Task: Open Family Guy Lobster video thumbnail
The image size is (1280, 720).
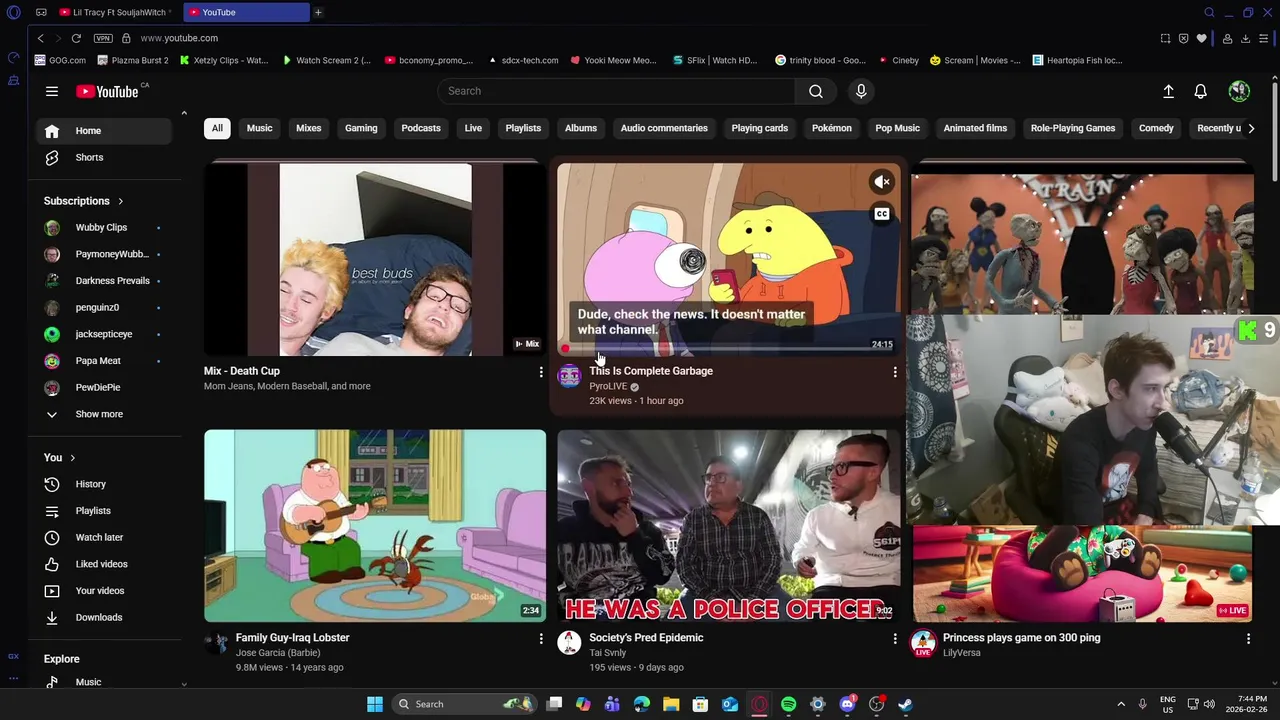Action: click(x=375, y=526)
